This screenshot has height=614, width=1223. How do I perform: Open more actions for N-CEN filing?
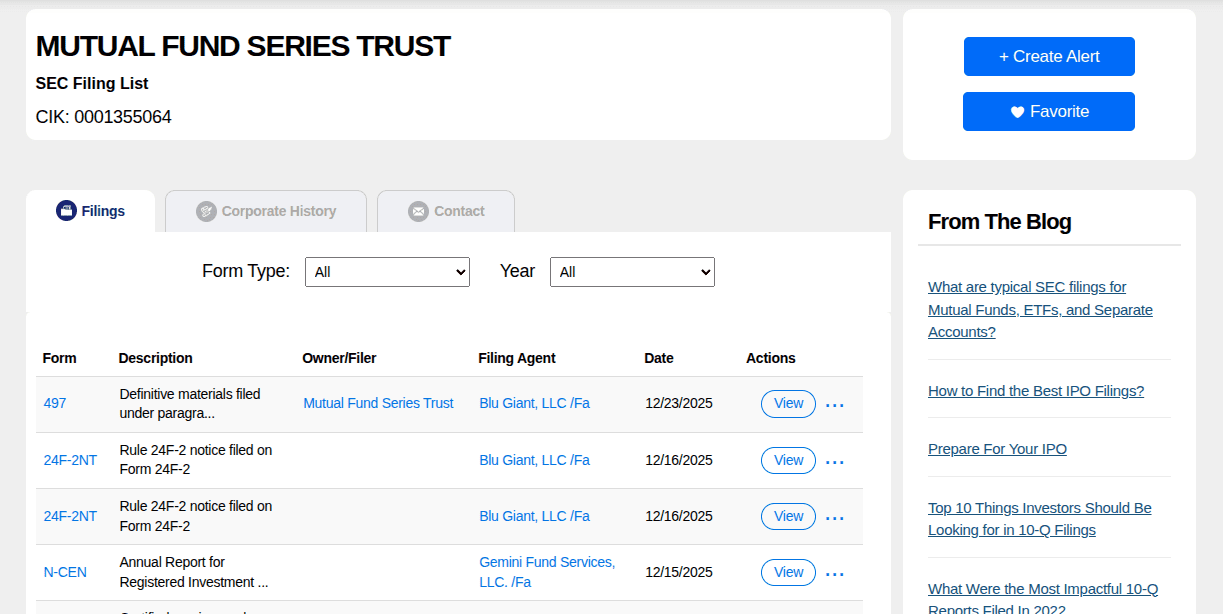[x=835, y=573]
